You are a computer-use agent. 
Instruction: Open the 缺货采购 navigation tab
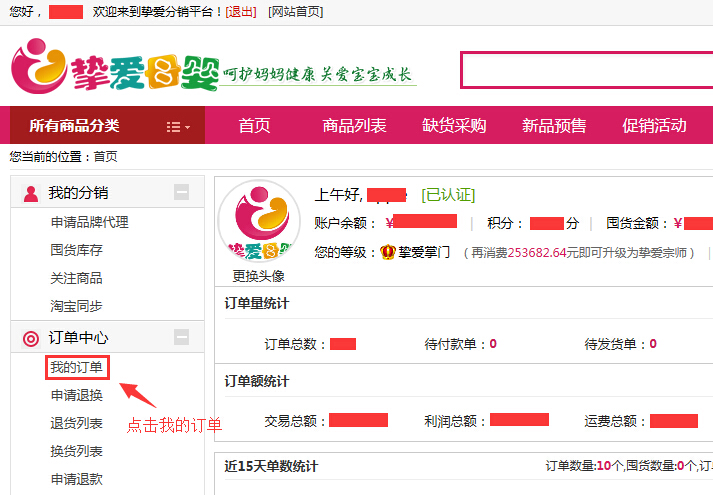point(454,126)
